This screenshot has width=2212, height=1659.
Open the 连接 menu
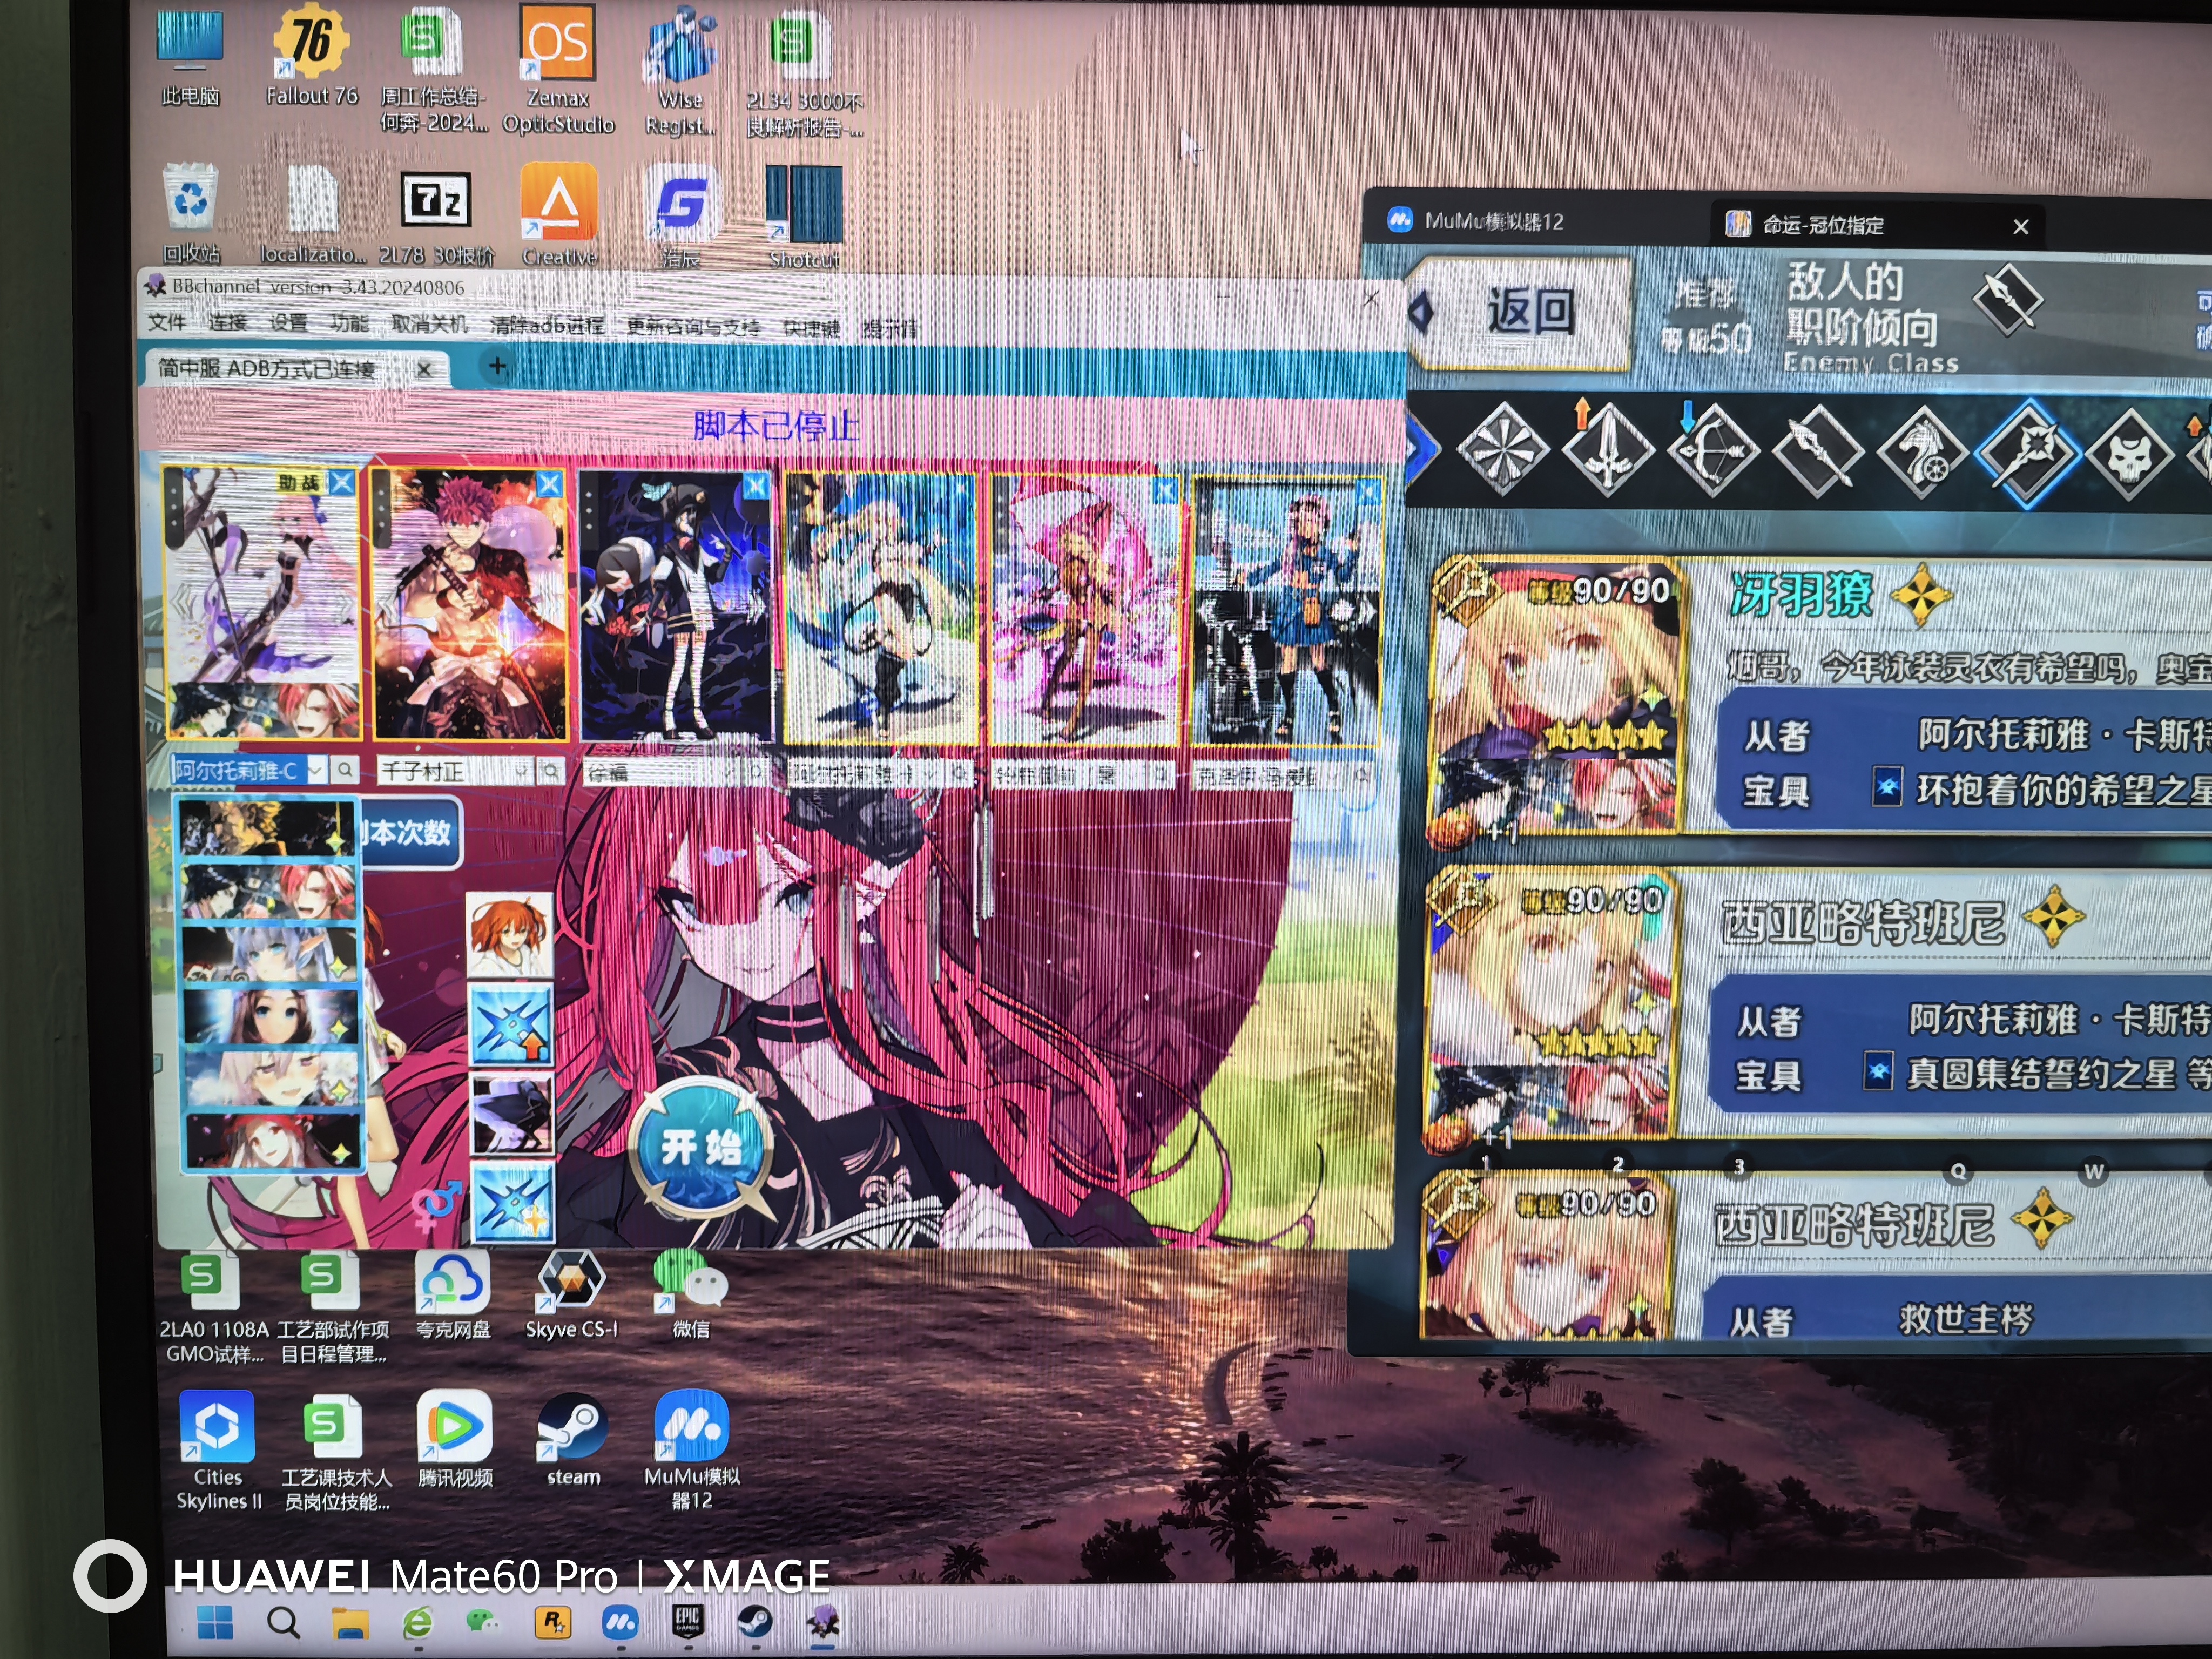tap(227, 322)
